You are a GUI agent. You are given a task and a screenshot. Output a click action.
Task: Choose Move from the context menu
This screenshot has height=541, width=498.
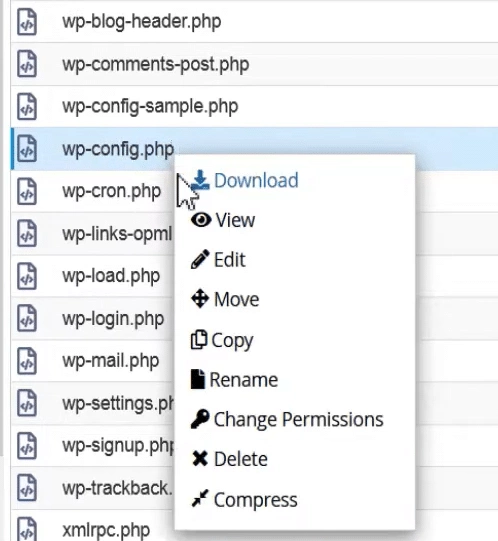coord(236,299)
